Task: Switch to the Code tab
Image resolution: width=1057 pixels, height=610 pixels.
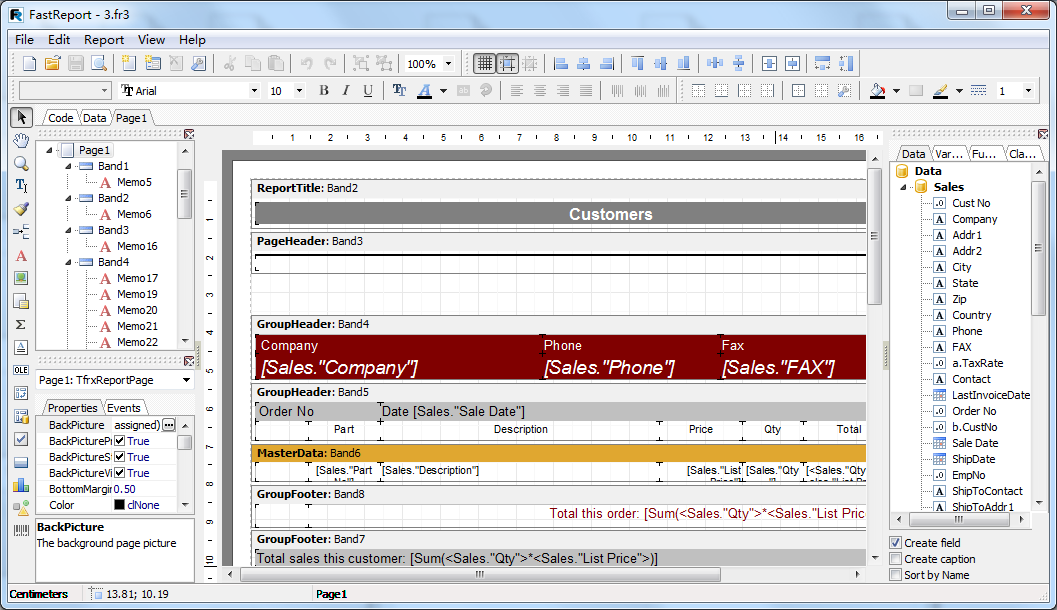Action: coord(60,118)
